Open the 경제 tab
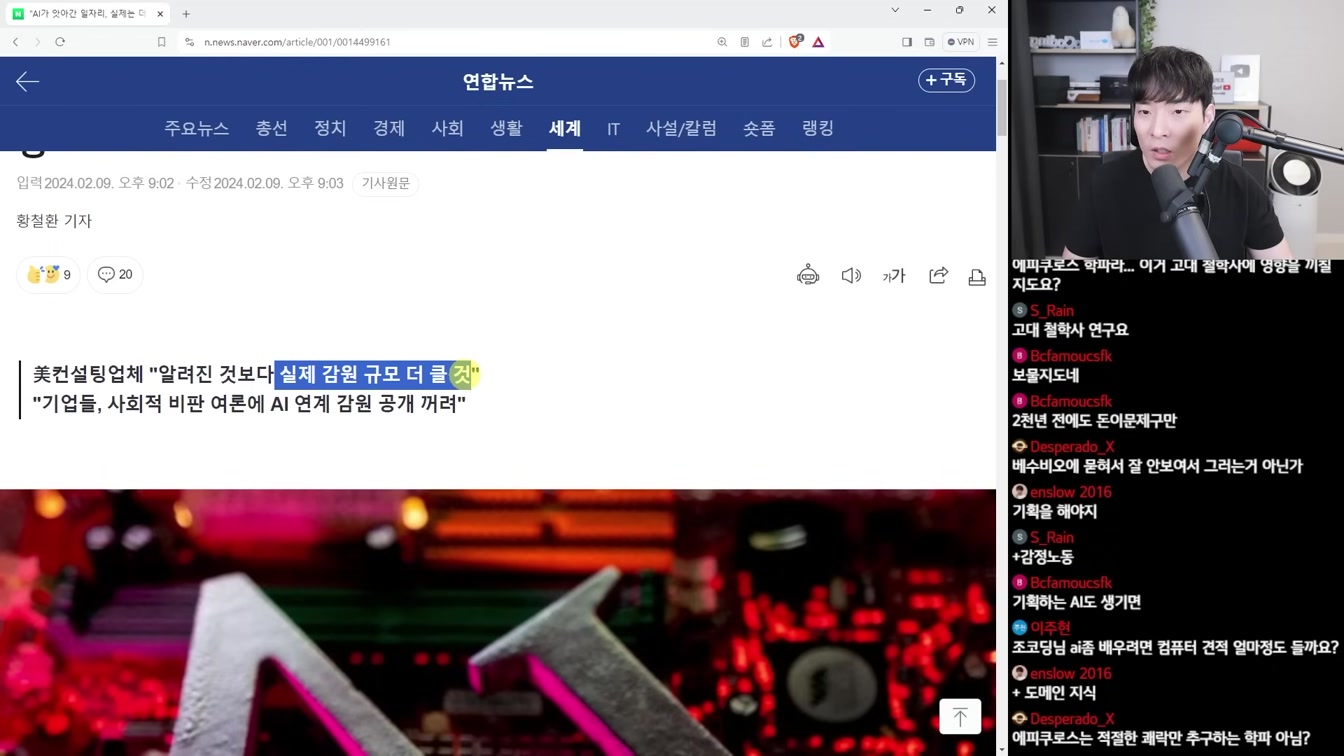This screenshot has height=756, width=1344. click(x=389, y=128)
